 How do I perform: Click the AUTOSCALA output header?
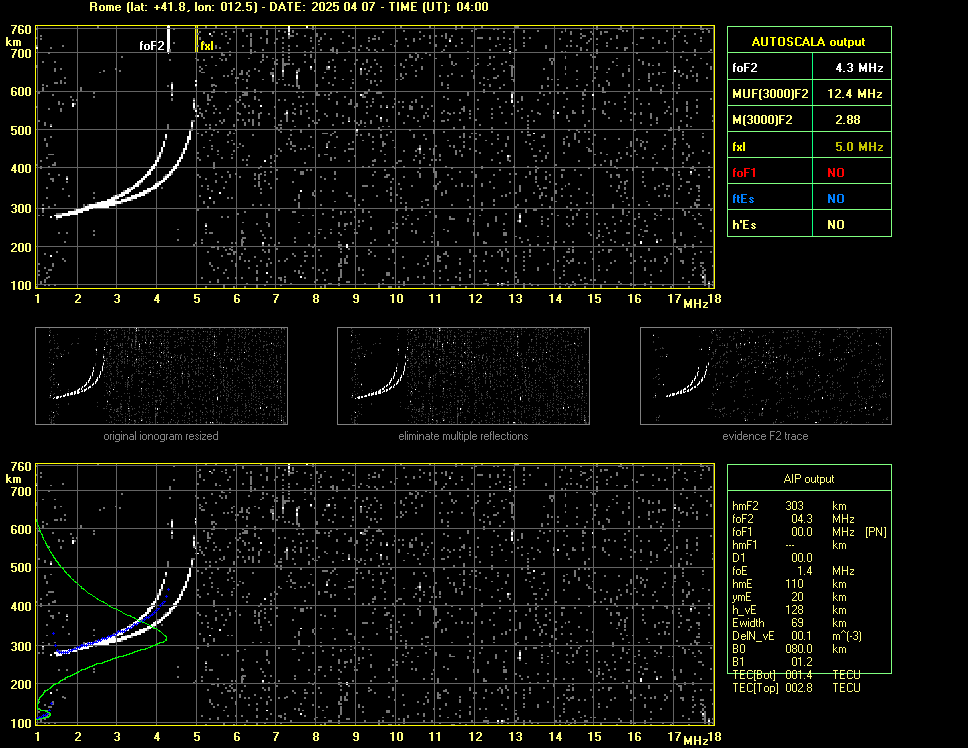pyautogui.click(x=809, y=42)
